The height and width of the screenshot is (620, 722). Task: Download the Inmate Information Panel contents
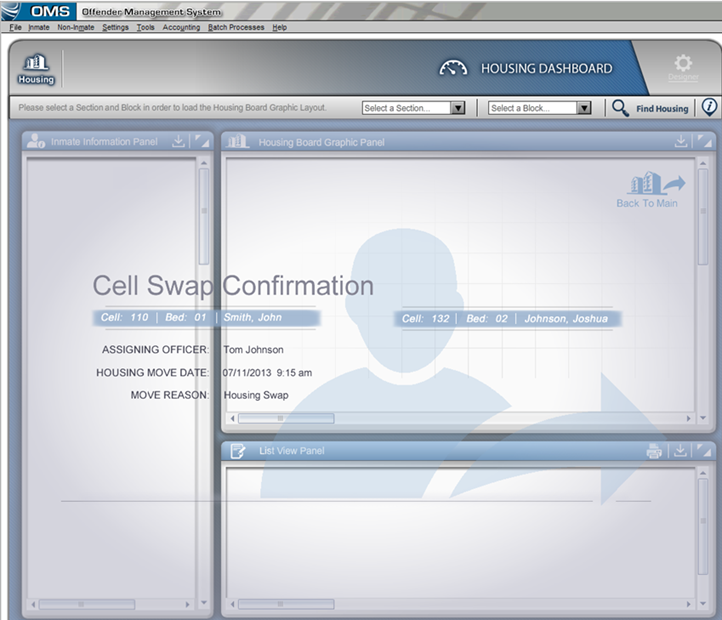pos(179,142)
